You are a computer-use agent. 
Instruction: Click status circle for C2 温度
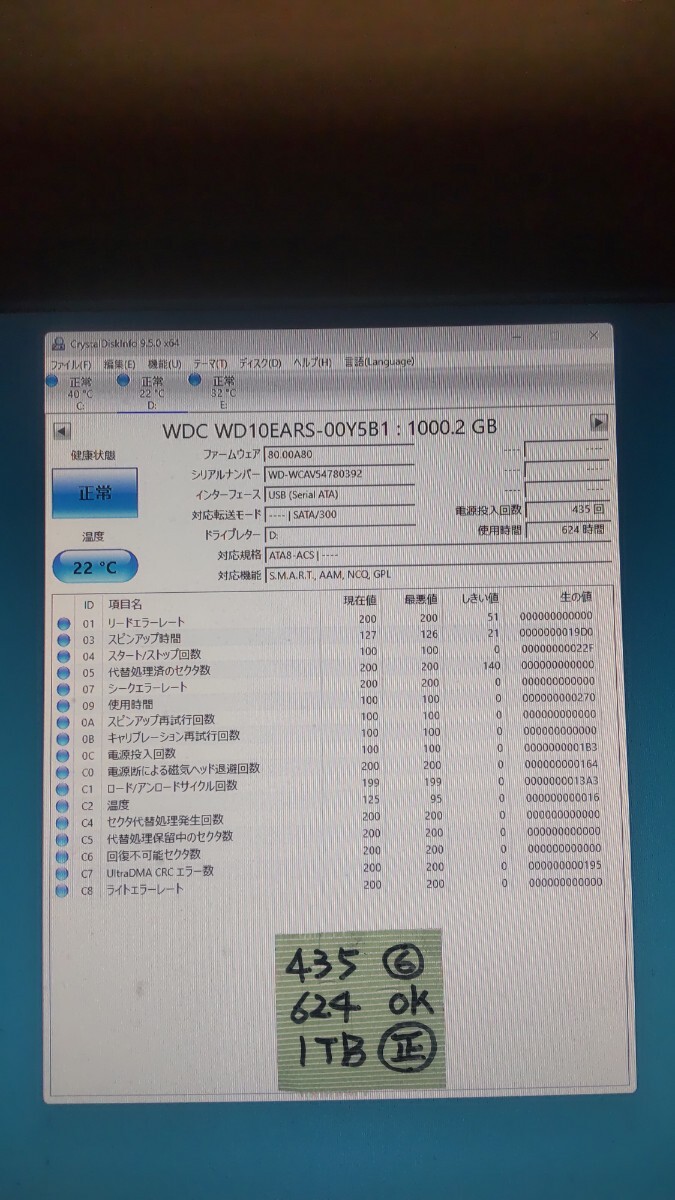coord(64,806)
